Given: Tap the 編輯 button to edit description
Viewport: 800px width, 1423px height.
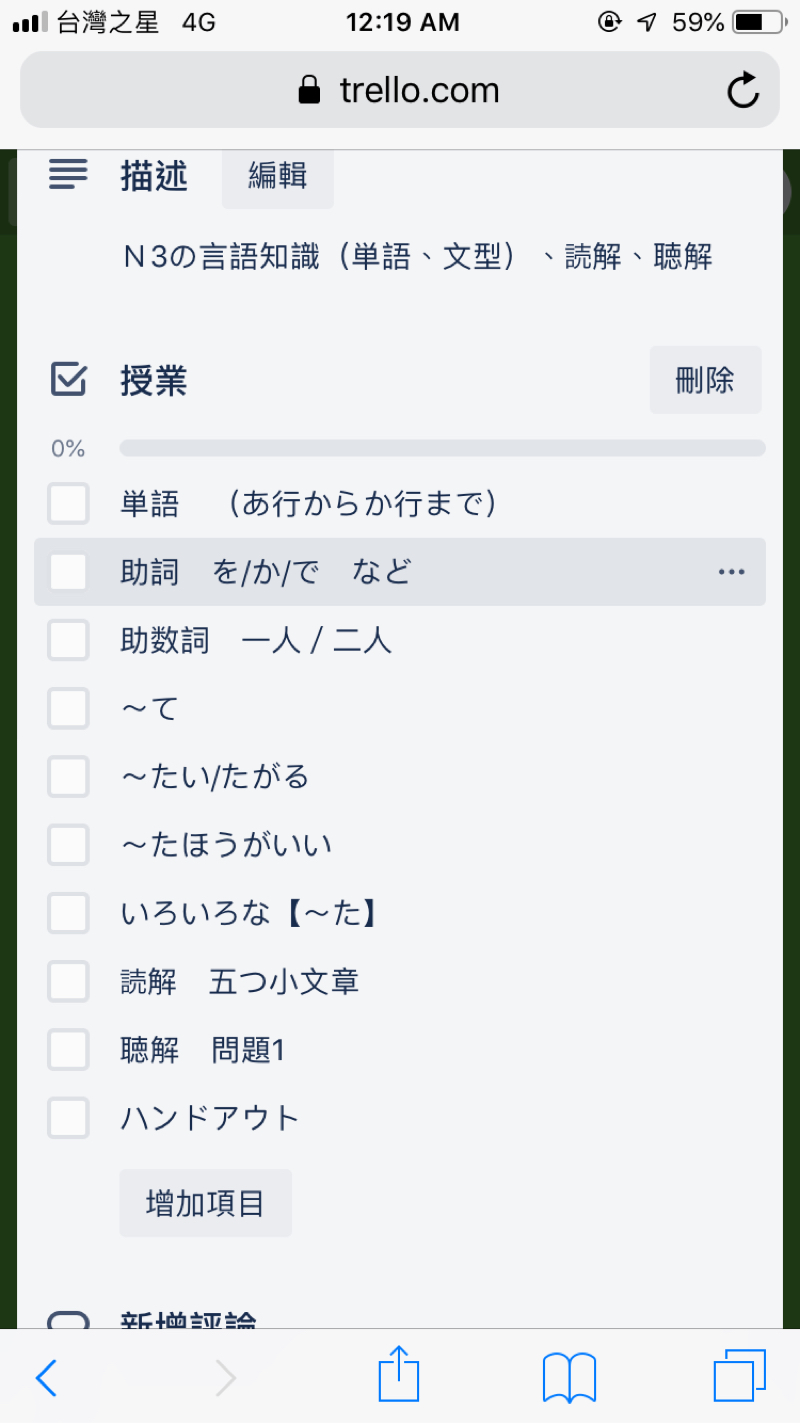Looking at the screenshot, I should pyautogui.click(x=277, y=178).
